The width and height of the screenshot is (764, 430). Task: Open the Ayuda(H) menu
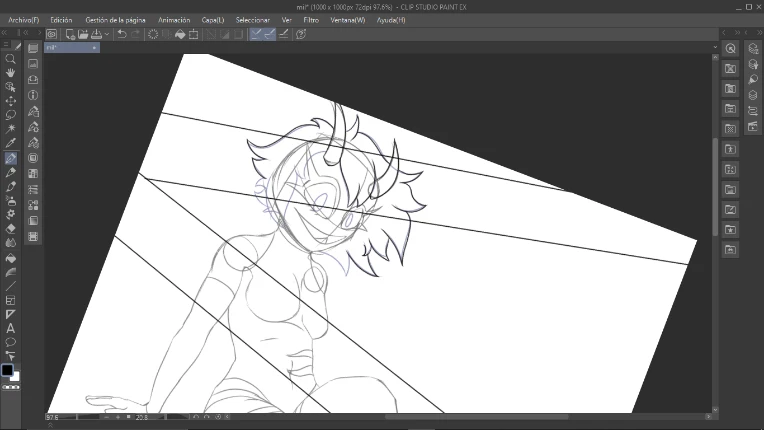click(391, 20)
